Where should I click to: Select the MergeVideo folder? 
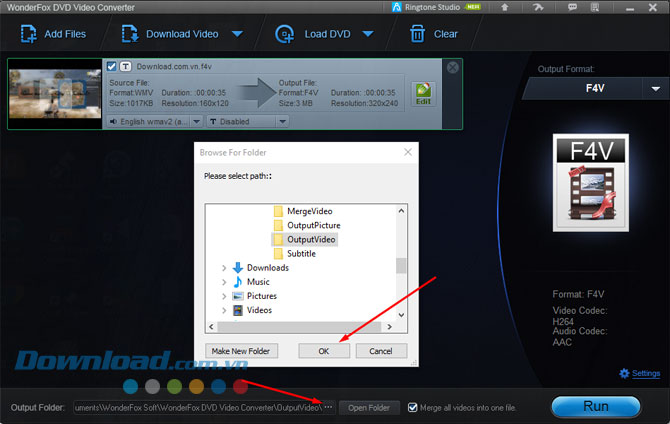[309, 211]
